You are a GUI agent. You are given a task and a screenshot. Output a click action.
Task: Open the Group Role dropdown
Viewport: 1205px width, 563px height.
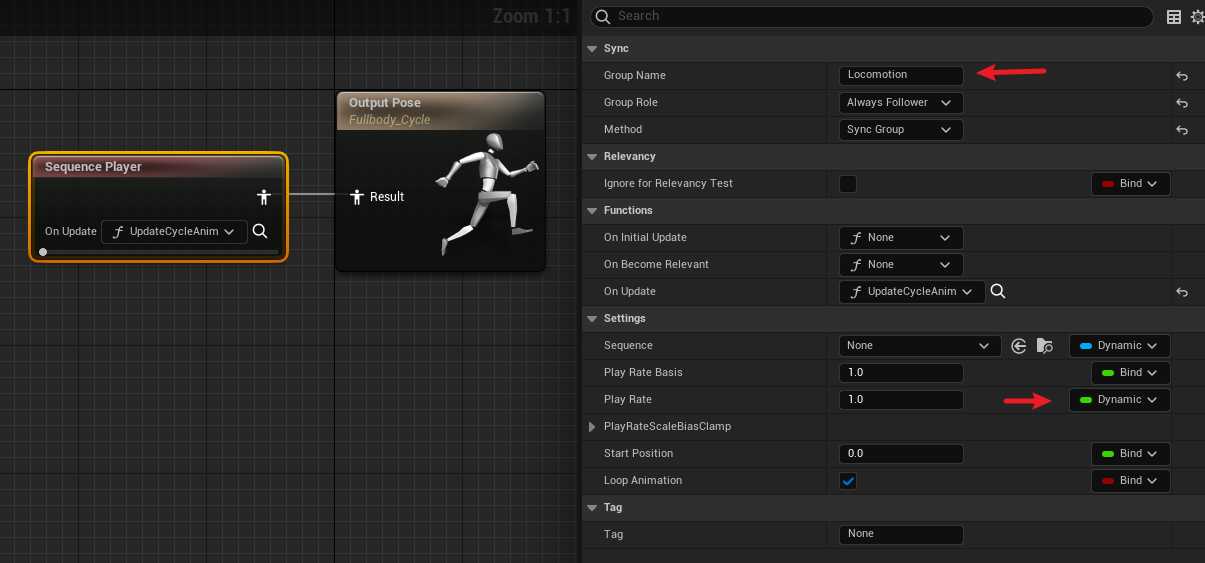(900, 103)
